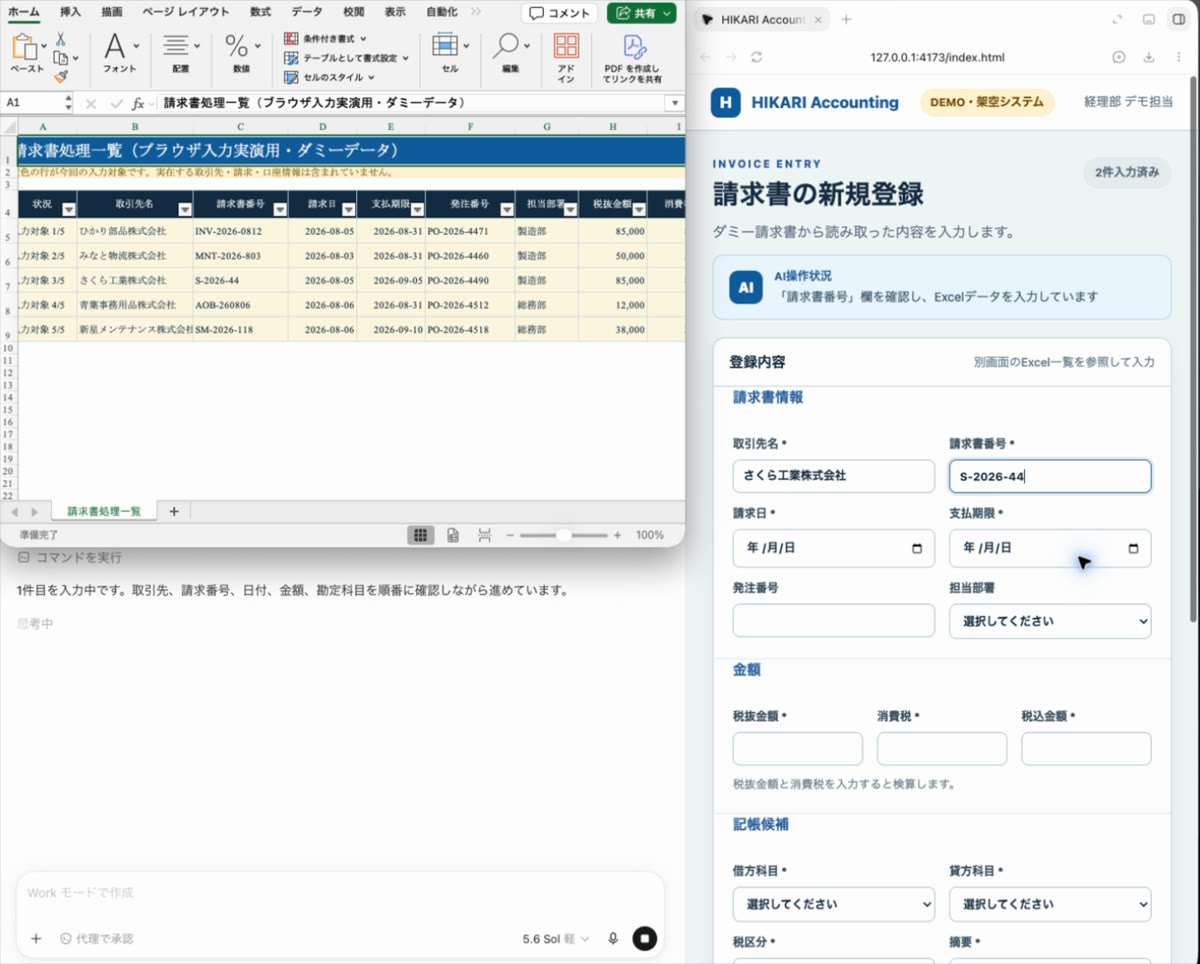1200x964 pixels.
Task: Click the zoom-out minus in Excel status bar
Action: coord(510,536)
